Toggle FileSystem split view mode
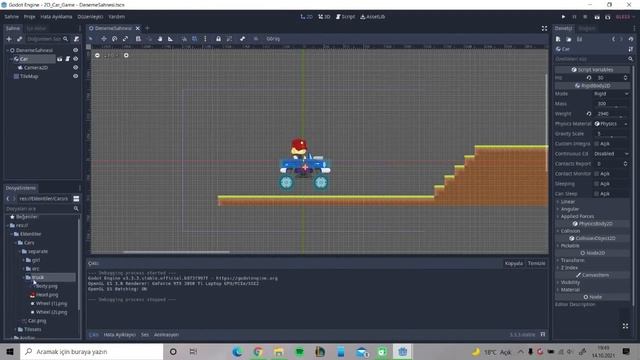Viewport: 640px width, 360px height. click(x=76, y=198)
